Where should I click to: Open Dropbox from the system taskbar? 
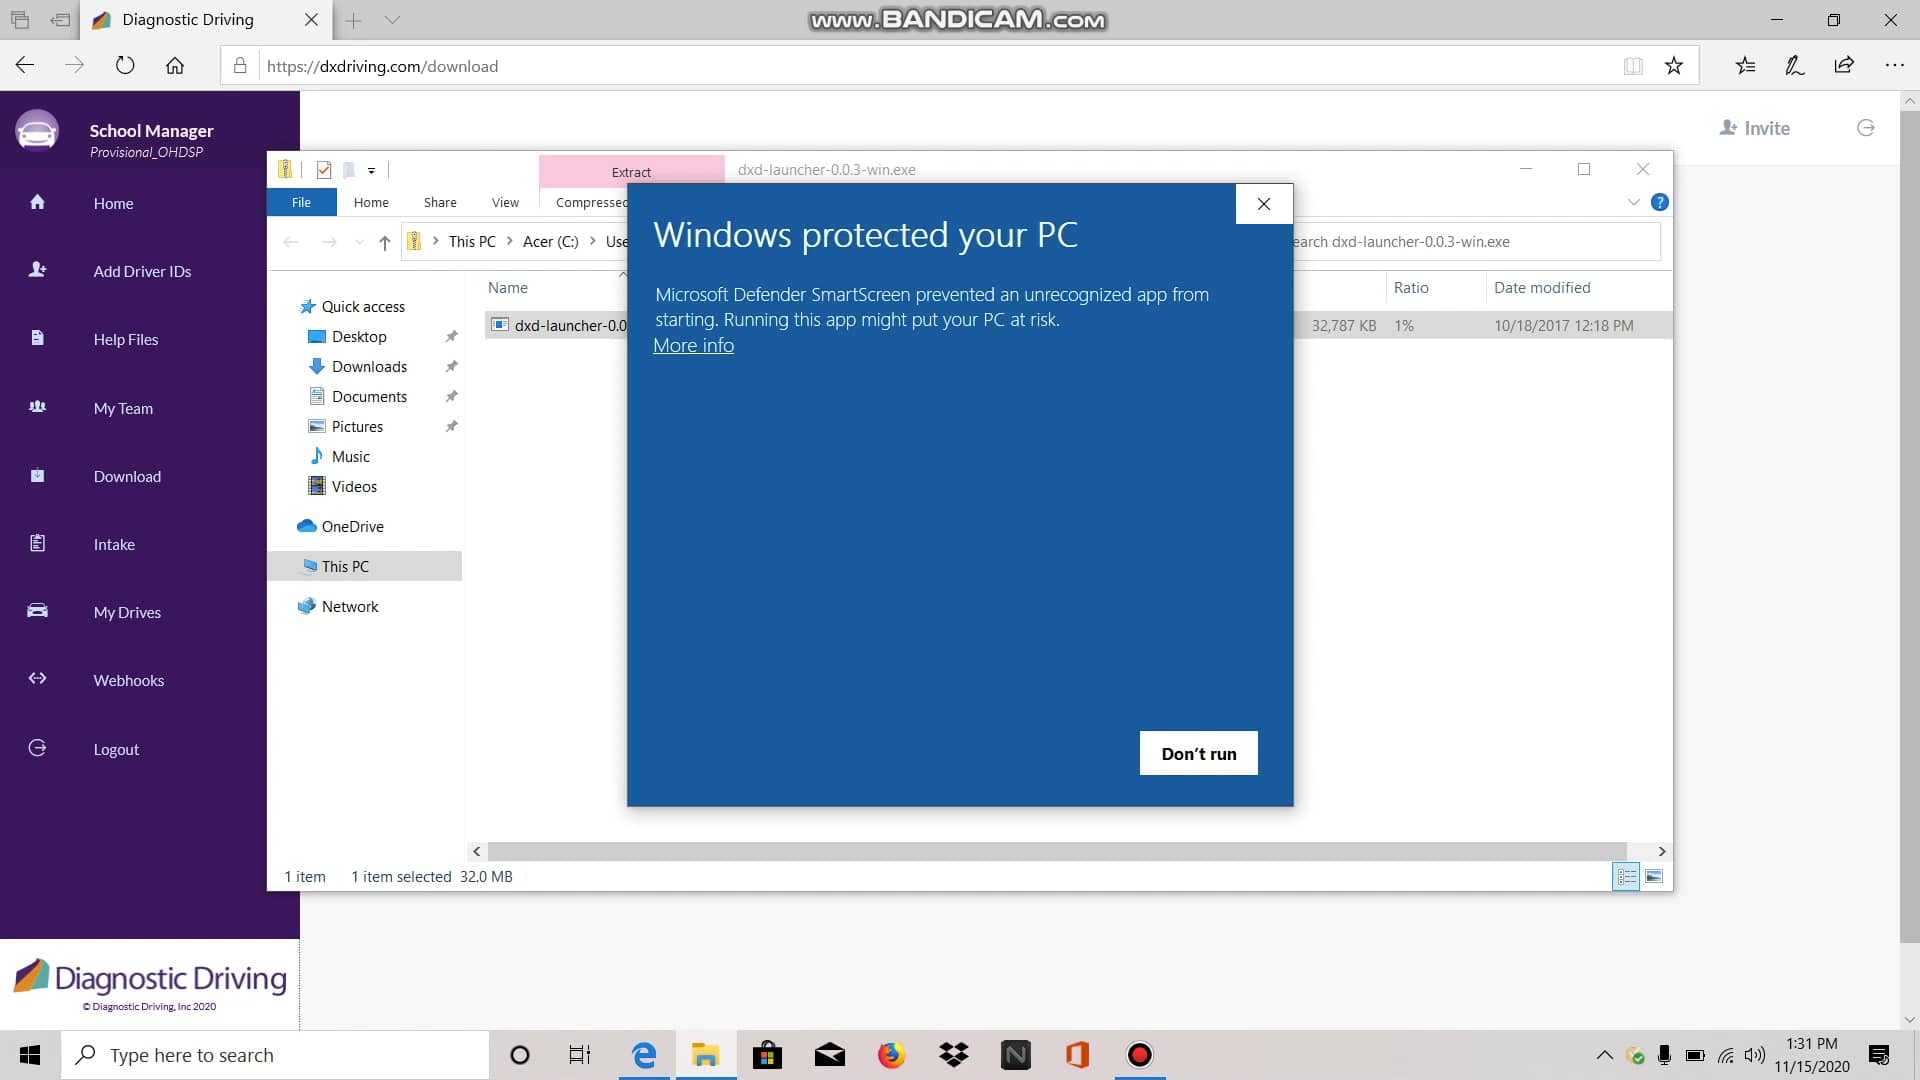tap(954, 1055)
